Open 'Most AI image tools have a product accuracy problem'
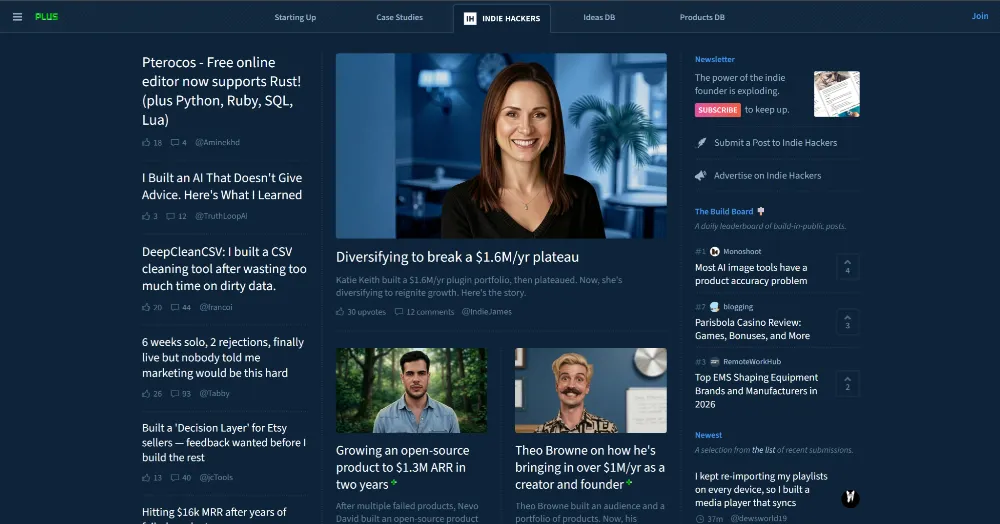This screenshot has height=524, width=1000. coord(751,274)
